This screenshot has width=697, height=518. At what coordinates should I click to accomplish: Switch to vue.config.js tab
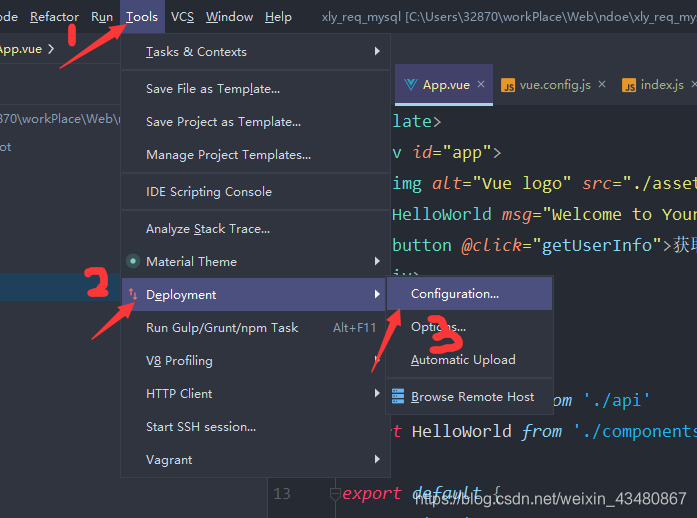[x=555, y=85]
